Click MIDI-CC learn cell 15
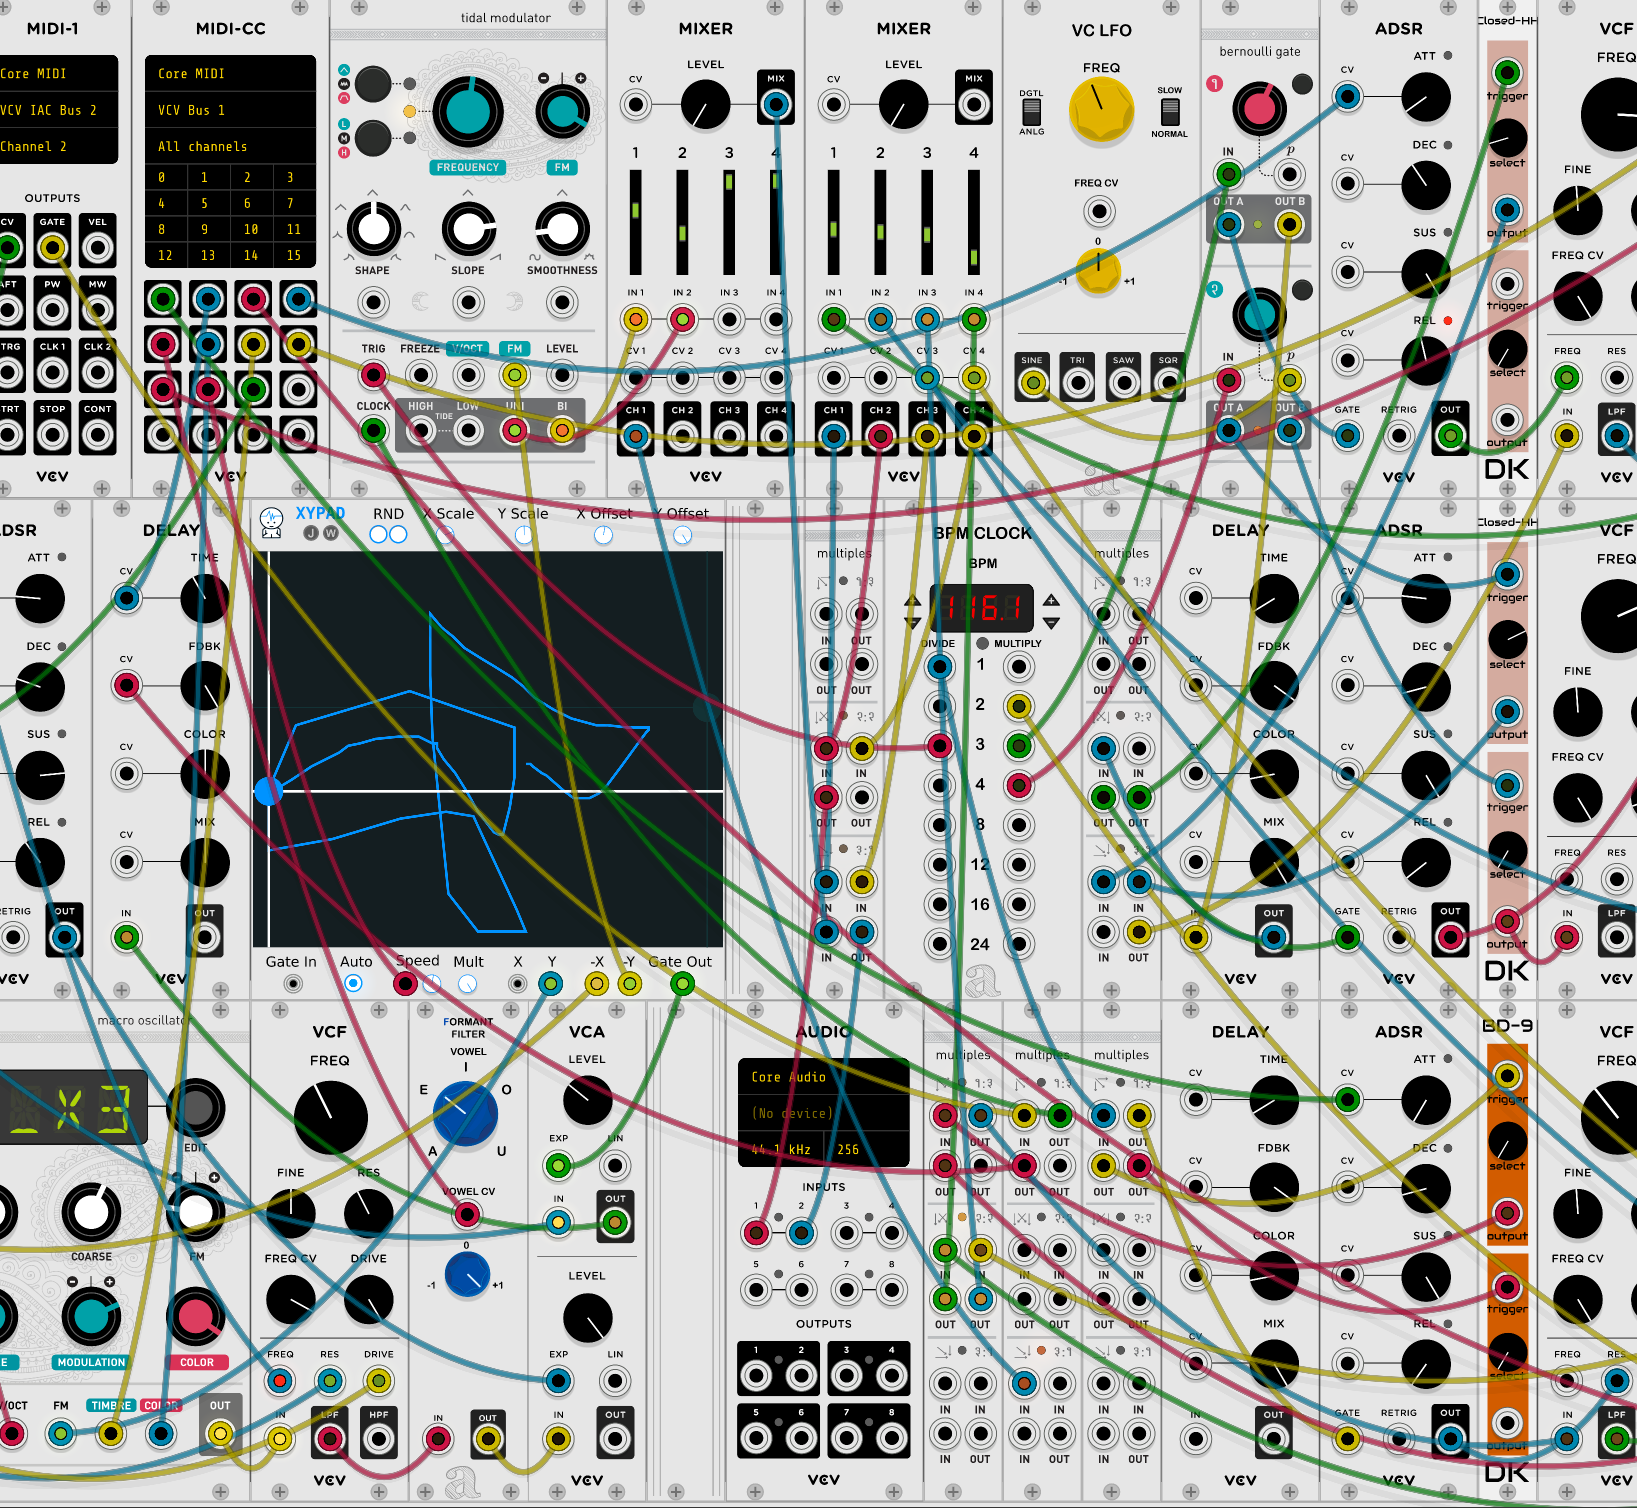The width and height of the screenshot is (1637, 1508). click(x=294, y=255)
